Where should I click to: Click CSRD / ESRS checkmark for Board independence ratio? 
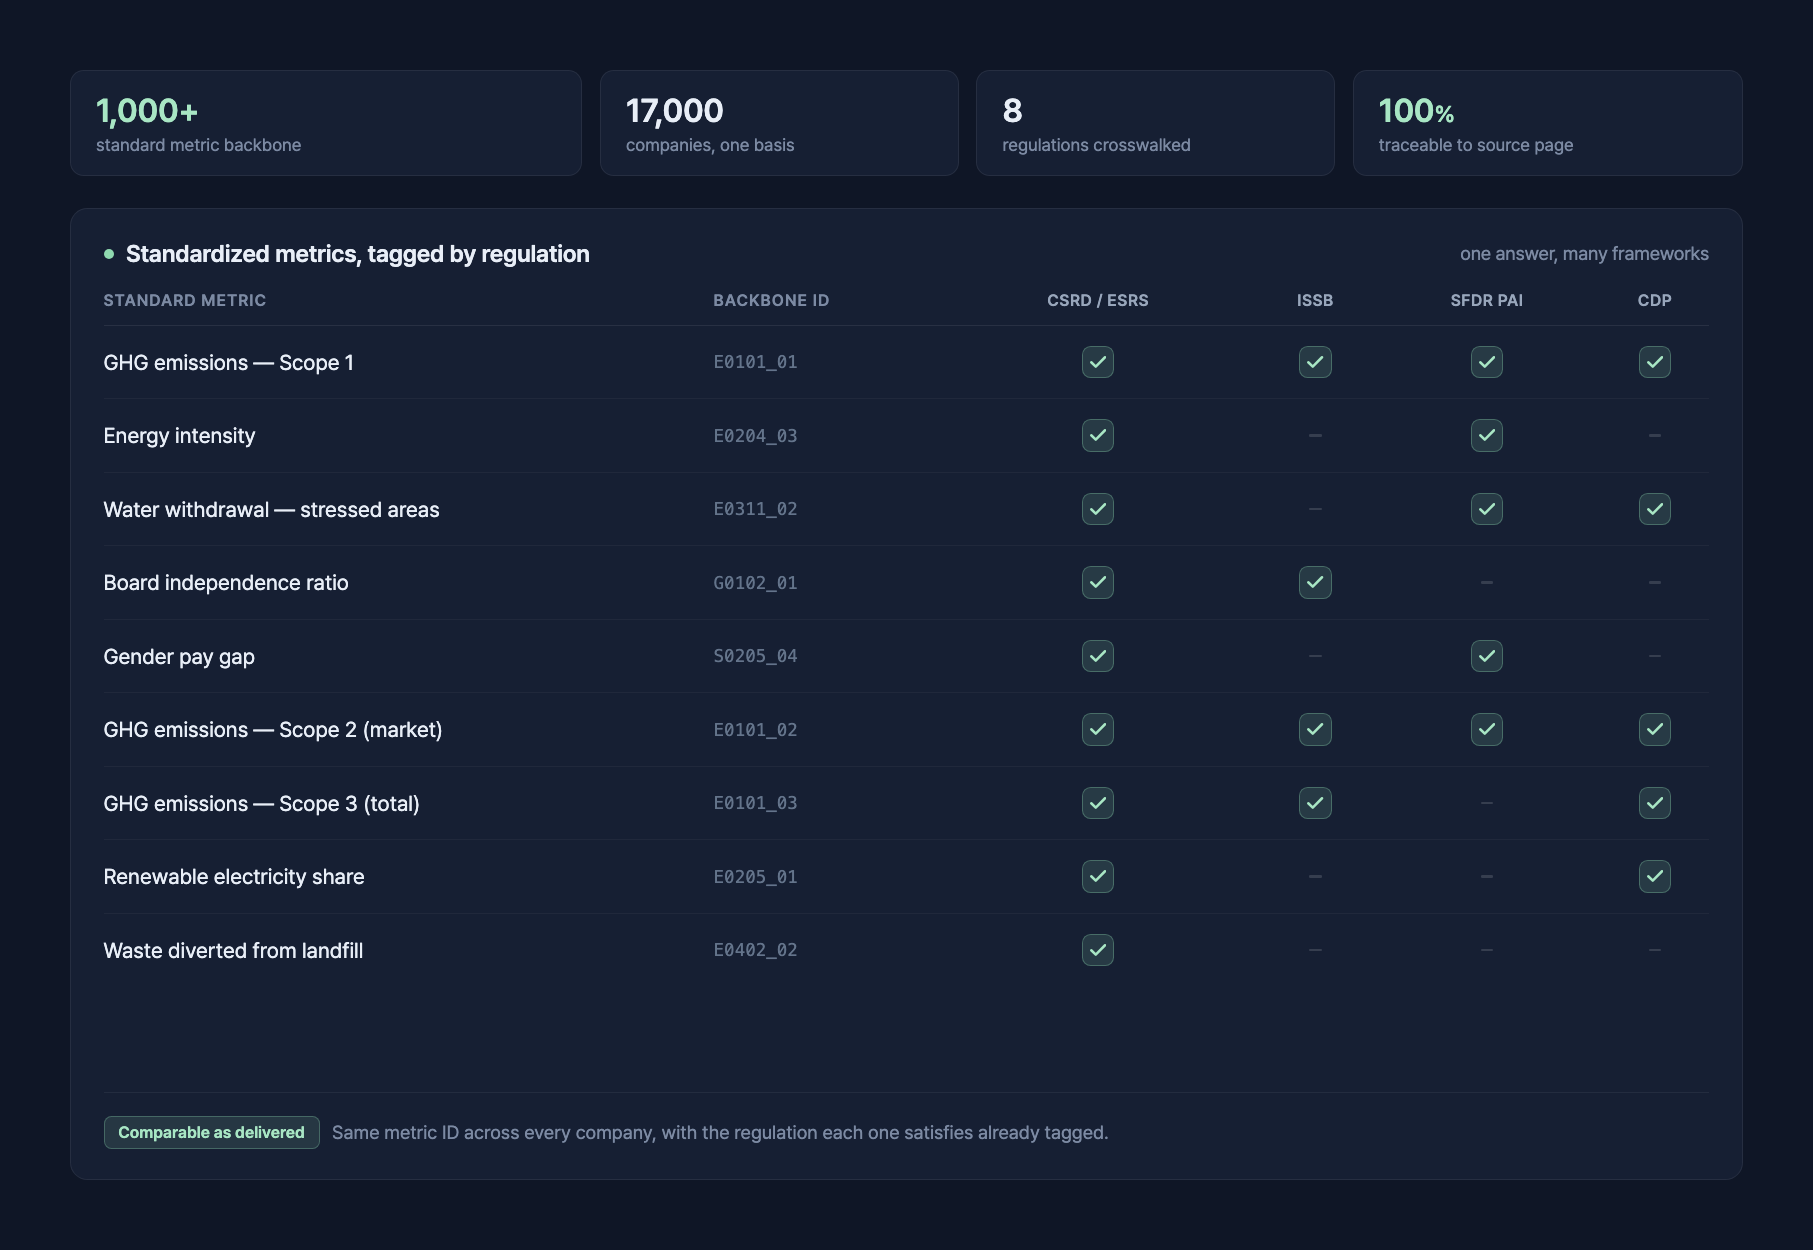[x=1098, y=583]
